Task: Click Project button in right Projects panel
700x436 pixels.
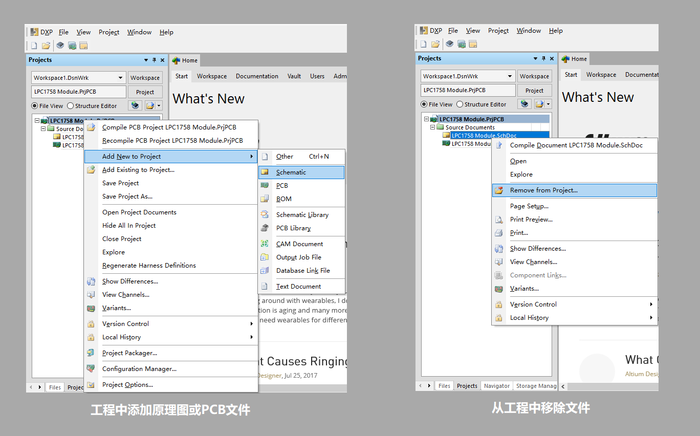Action: tap(534, 91)
